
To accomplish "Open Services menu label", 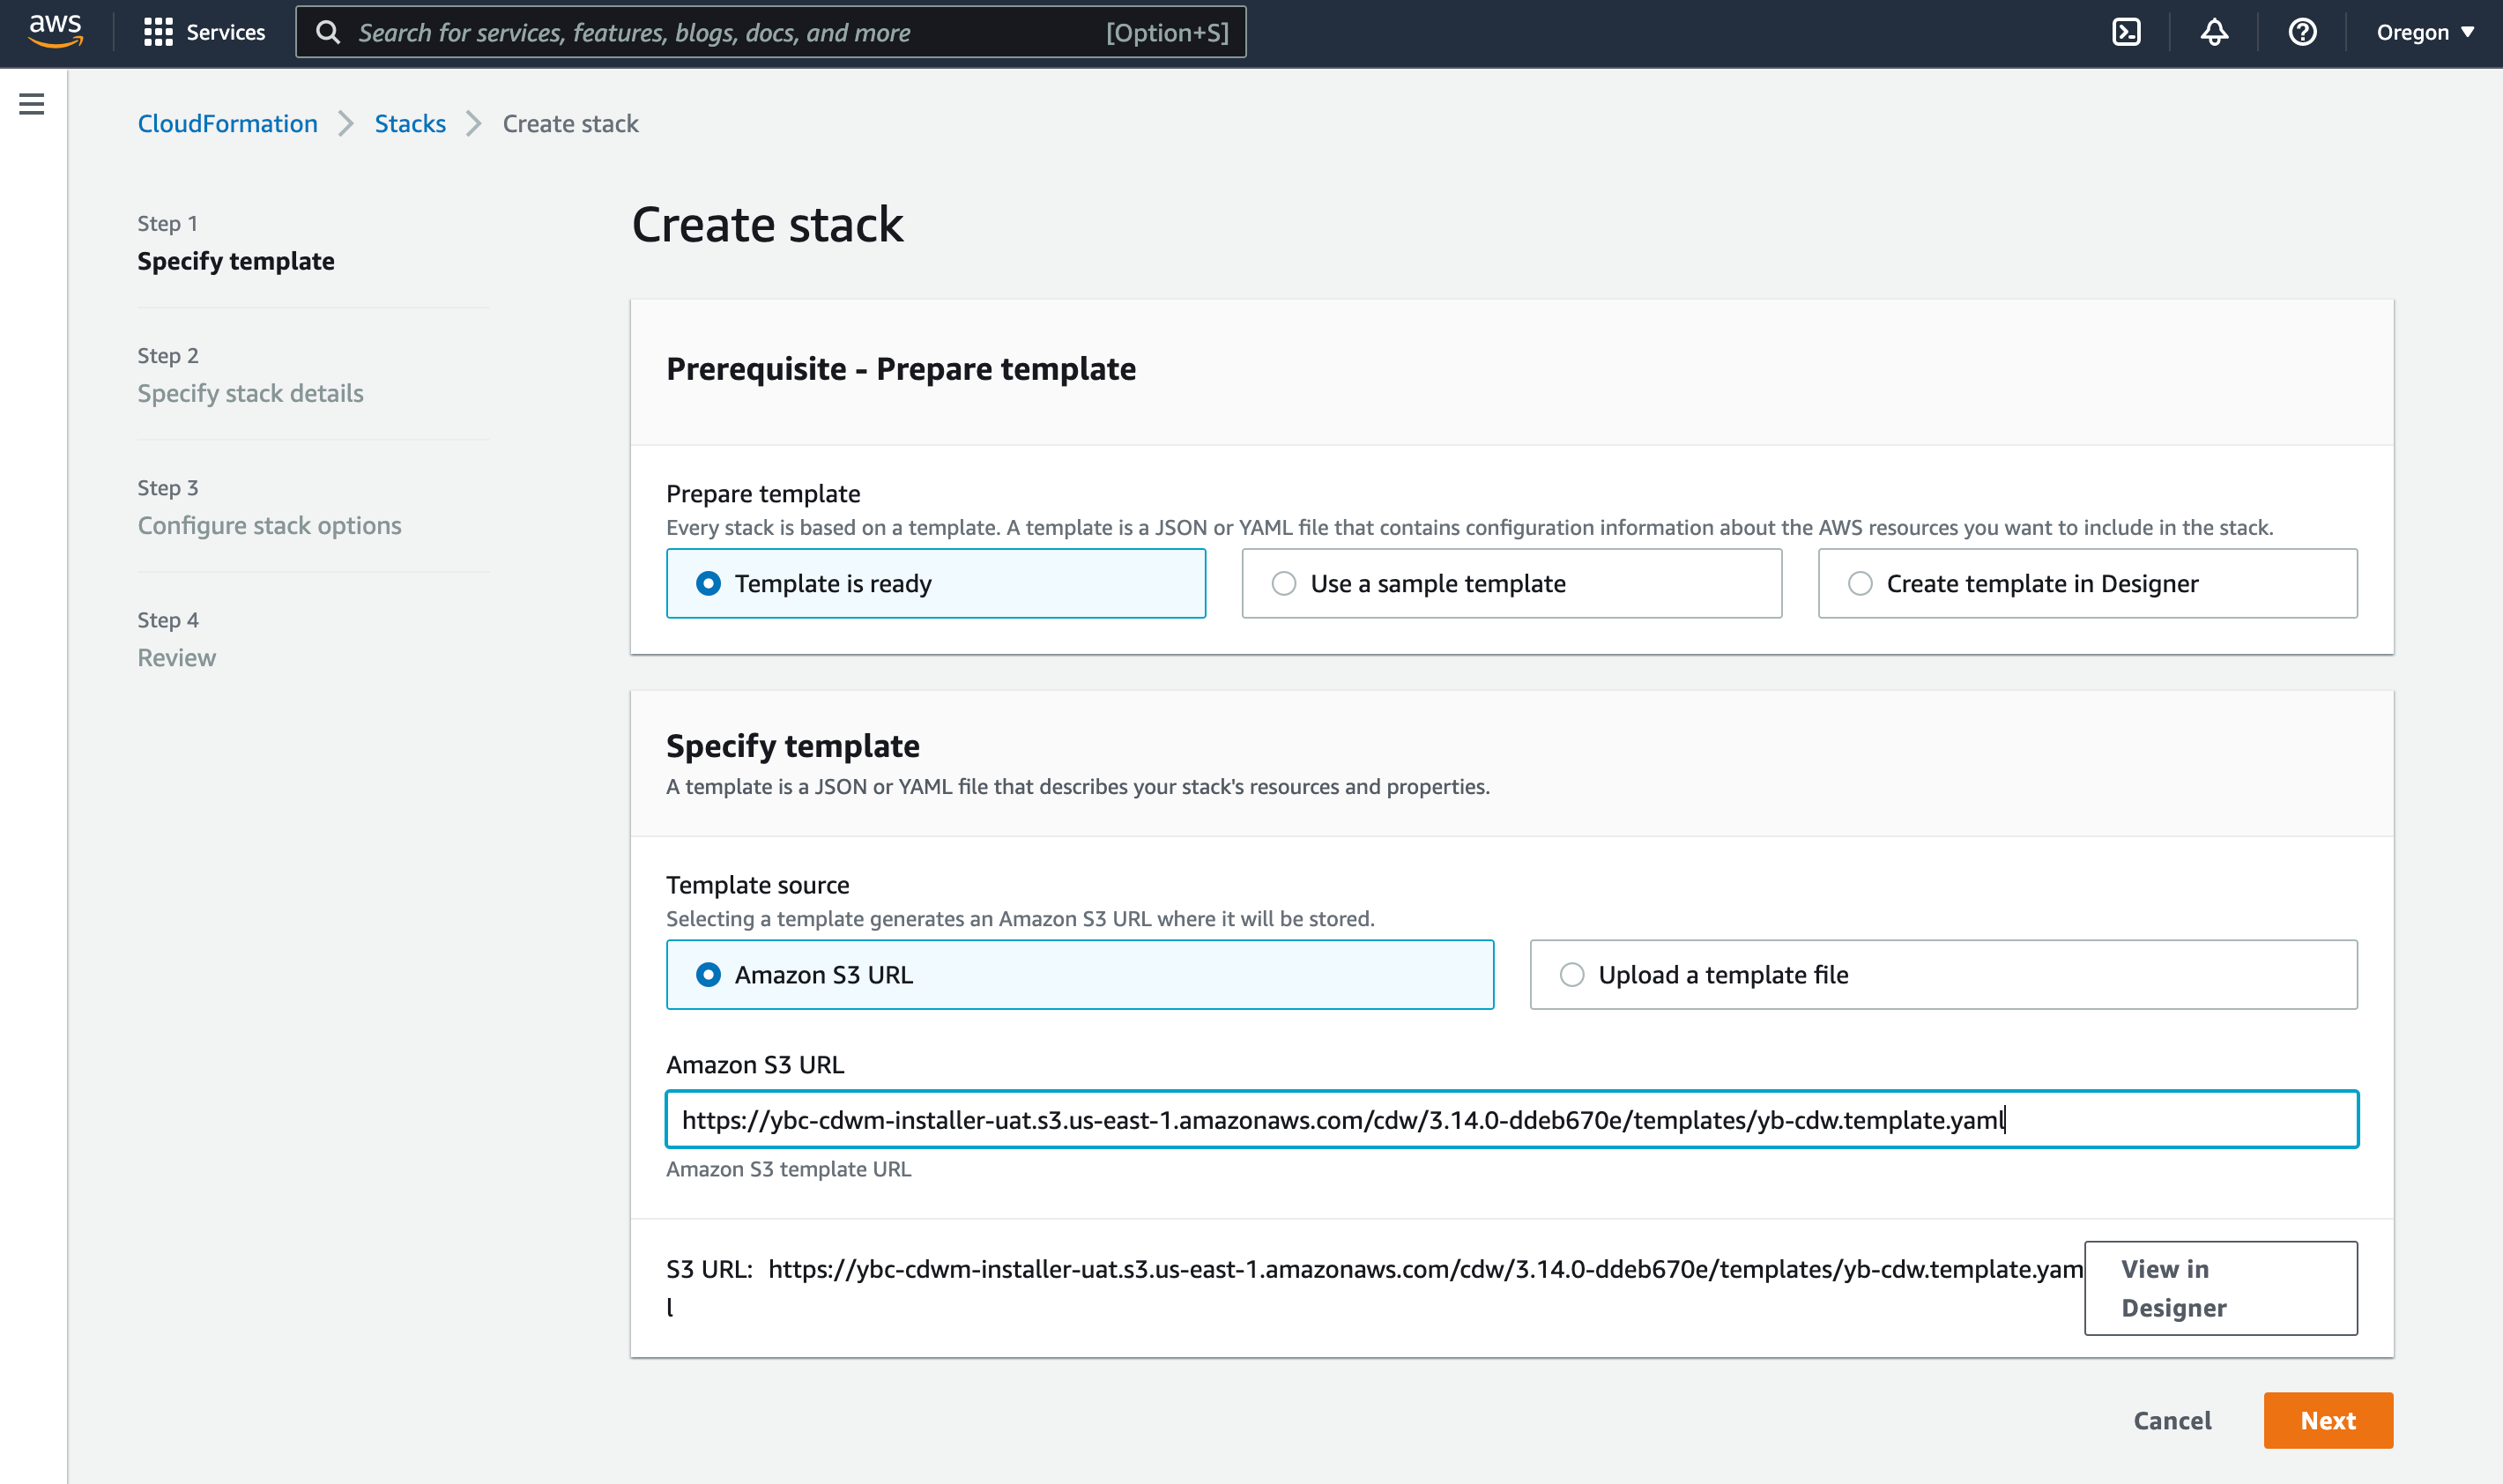I will point(226,32).
